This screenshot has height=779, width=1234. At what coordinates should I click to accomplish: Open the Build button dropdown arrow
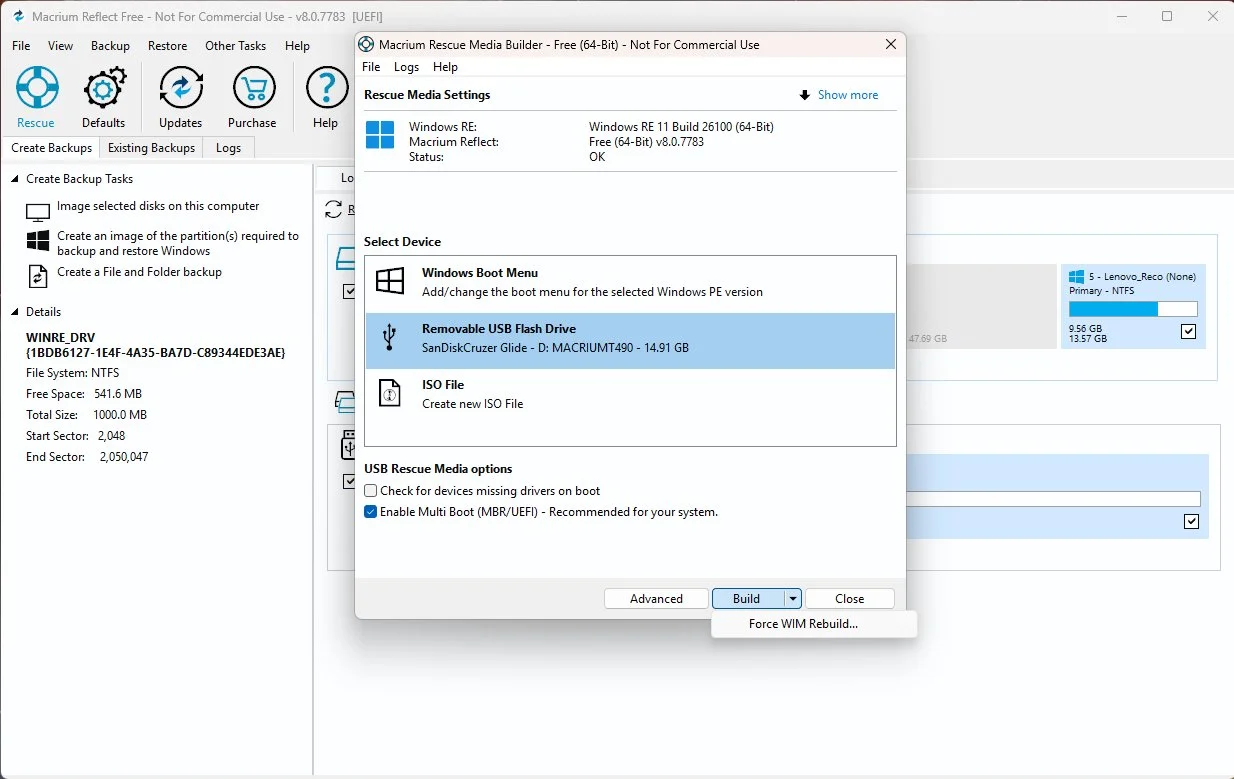(793, 599)
